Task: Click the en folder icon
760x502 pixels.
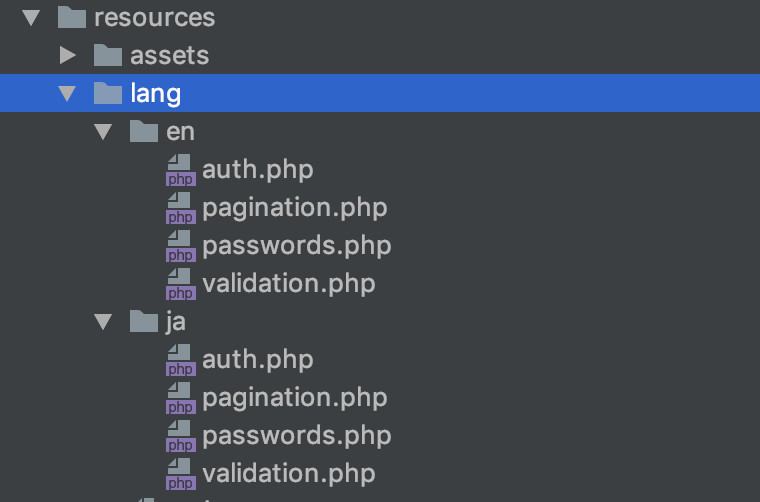Action: point(144,131)
